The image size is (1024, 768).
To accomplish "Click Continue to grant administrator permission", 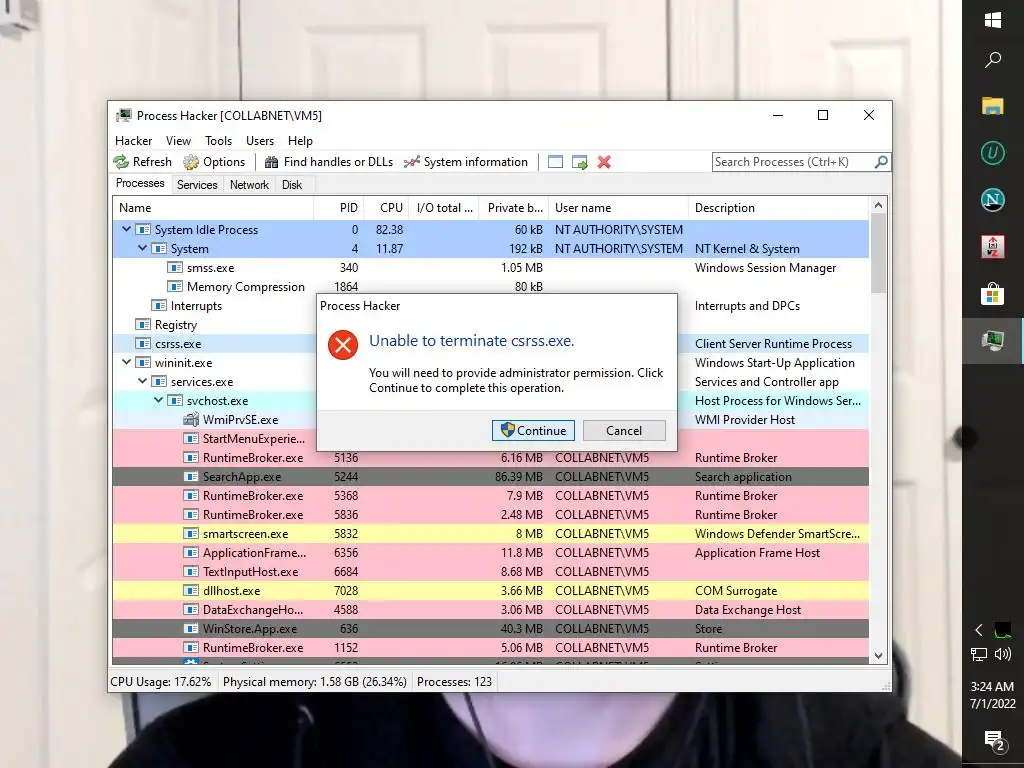I will click(534, 430).
